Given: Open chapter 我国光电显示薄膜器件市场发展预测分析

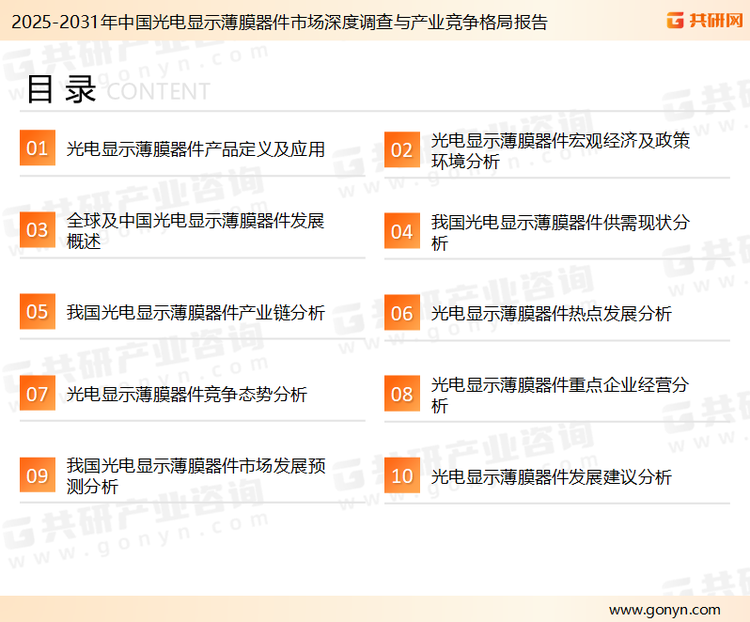Looking at the screenshot, I should 196,476.
